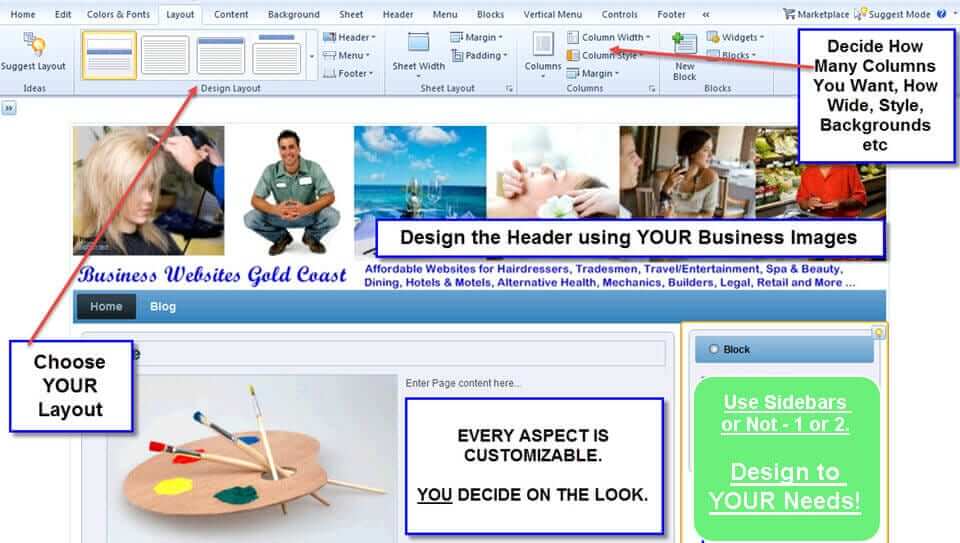Open the Marketplace cart icon
The height and width of the screenshot is (543, 960).
tap(790, 14)
